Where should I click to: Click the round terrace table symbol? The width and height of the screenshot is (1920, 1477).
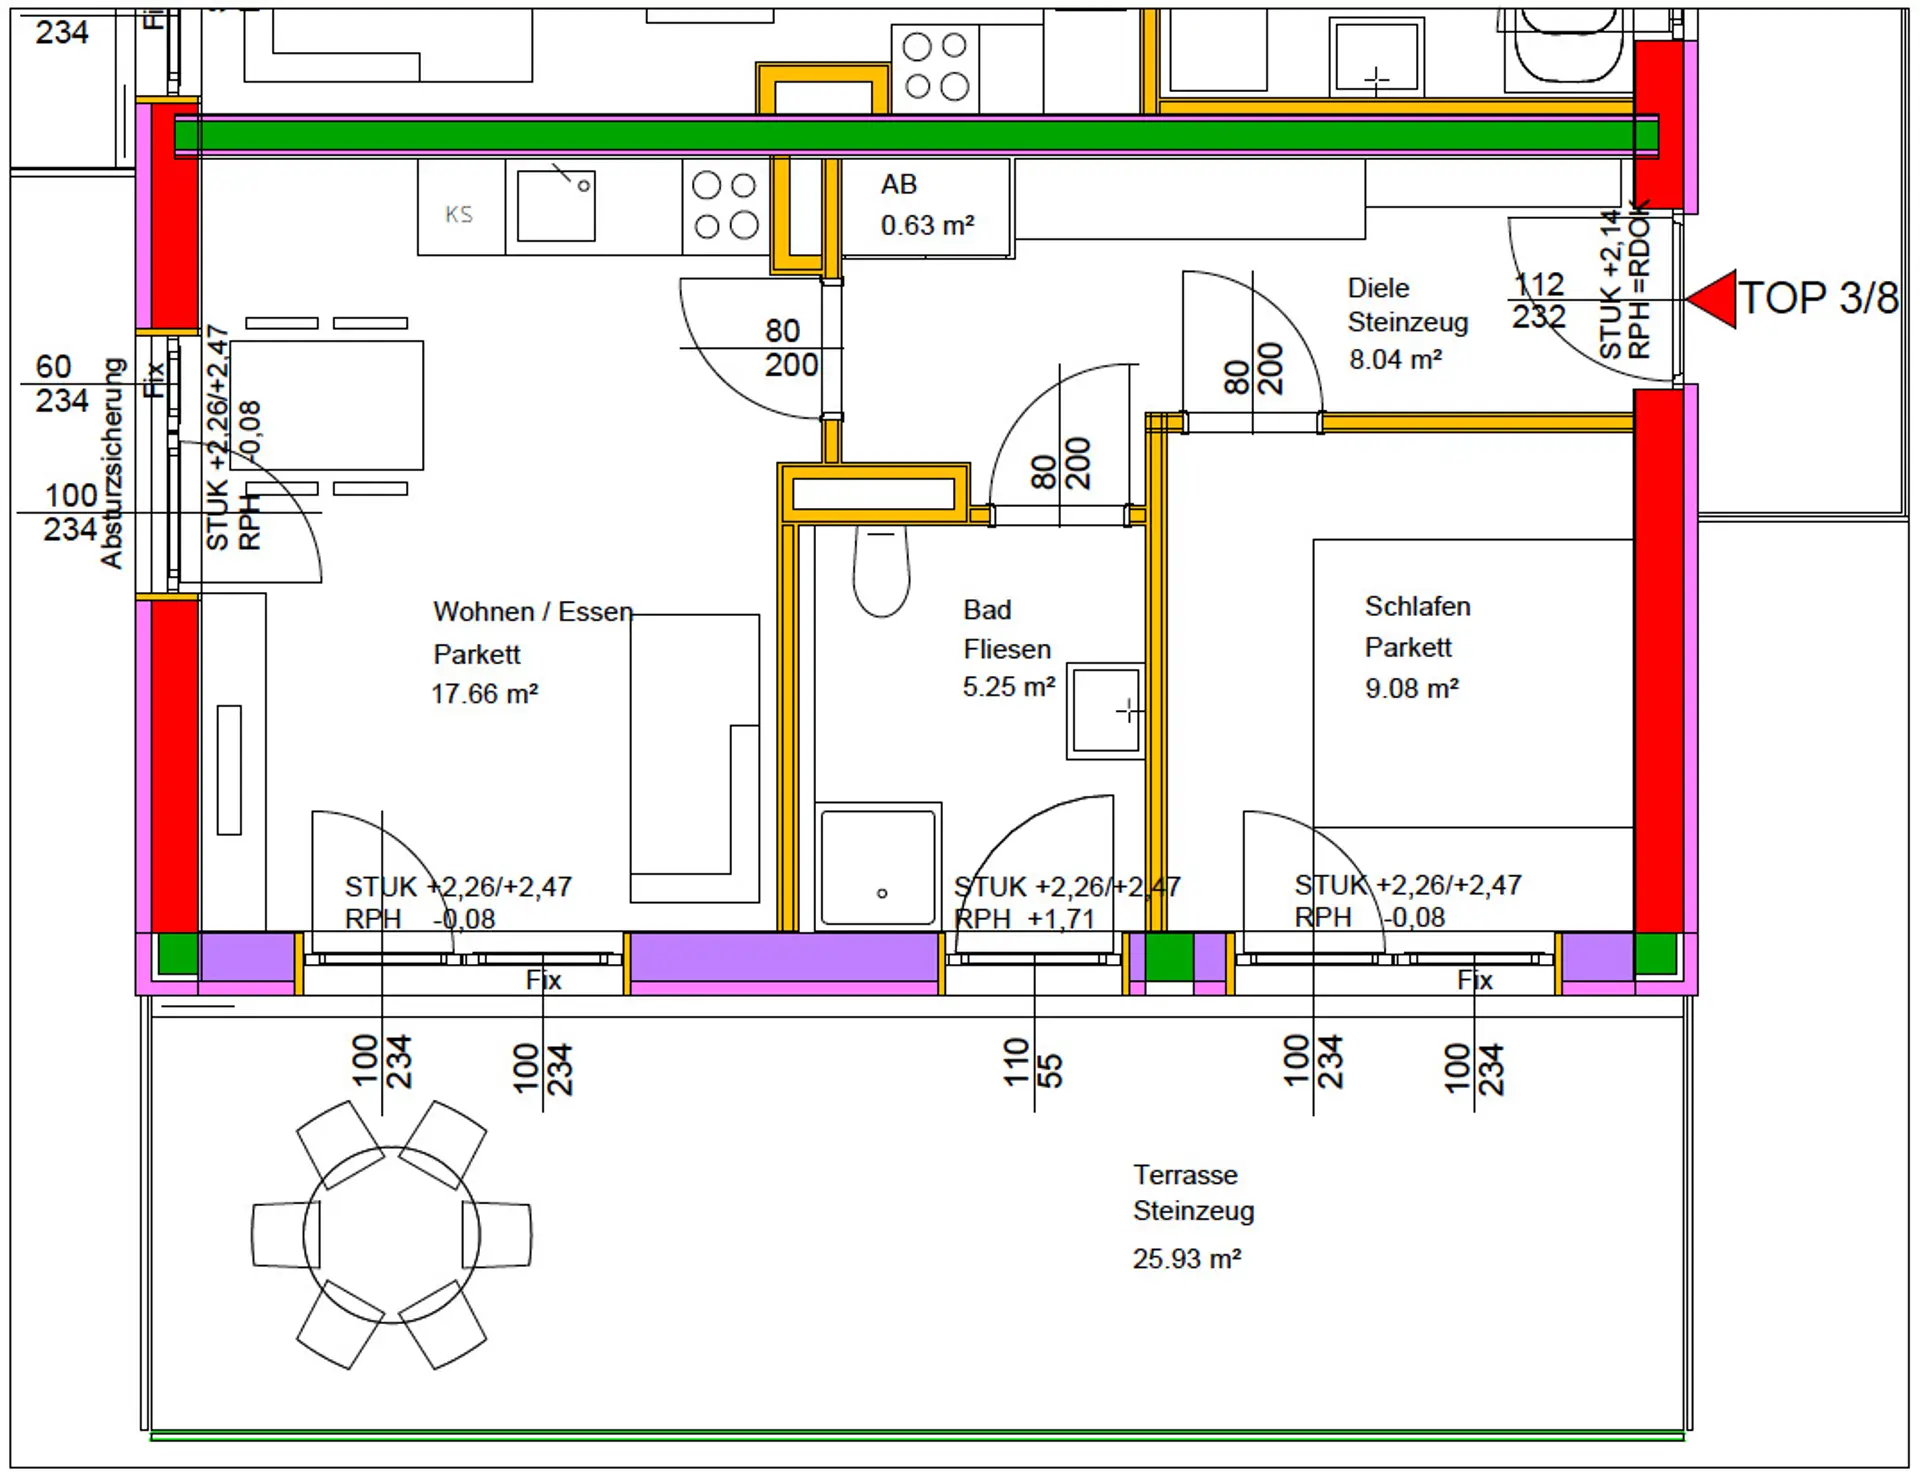point(391,1235)
